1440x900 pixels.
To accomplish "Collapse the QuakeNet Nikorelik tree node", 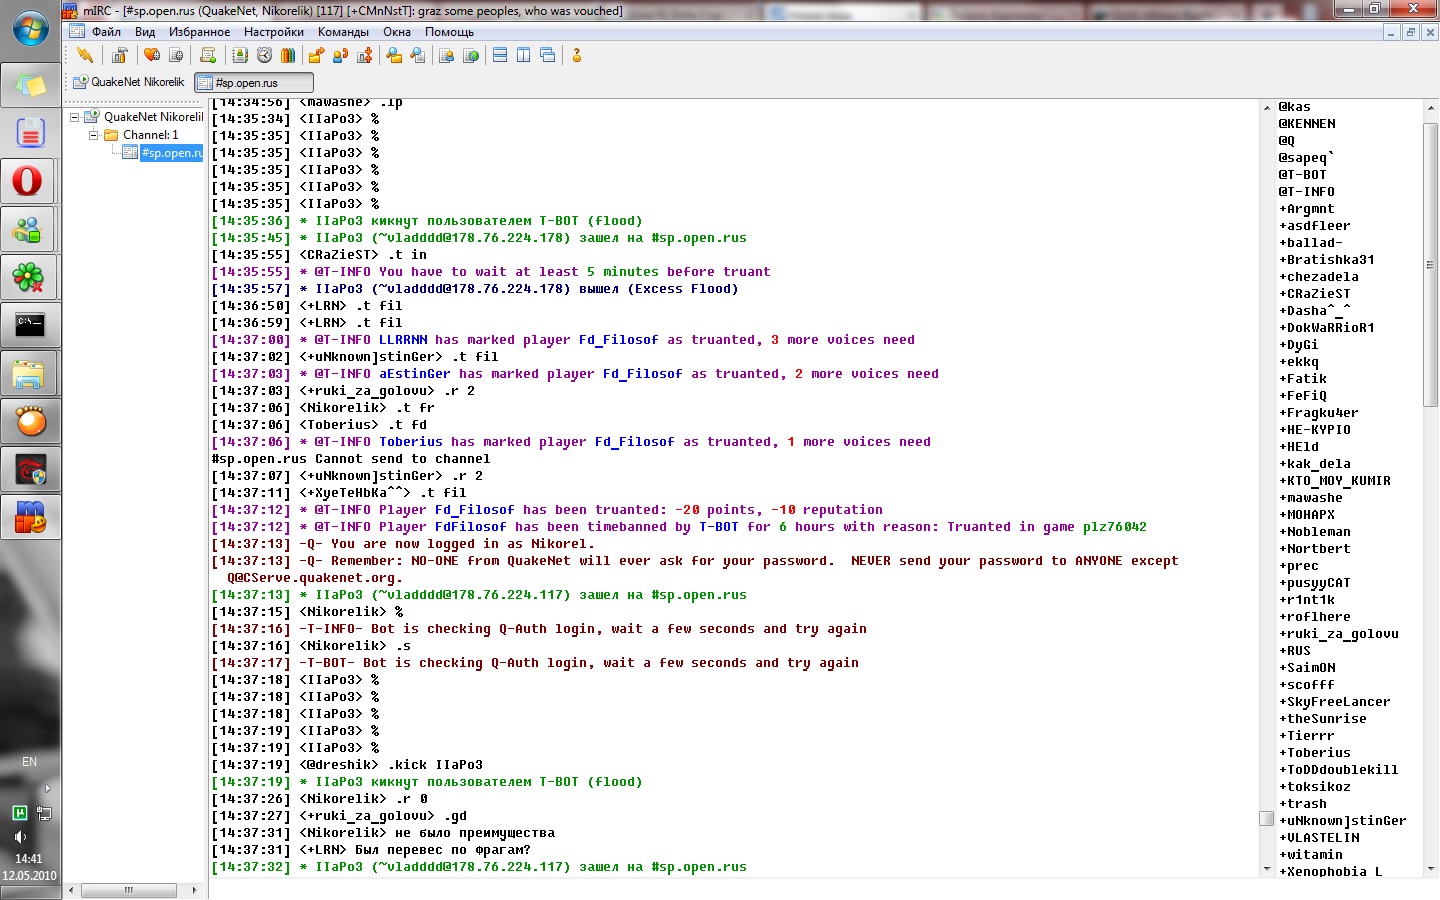I will coord(74,117).
